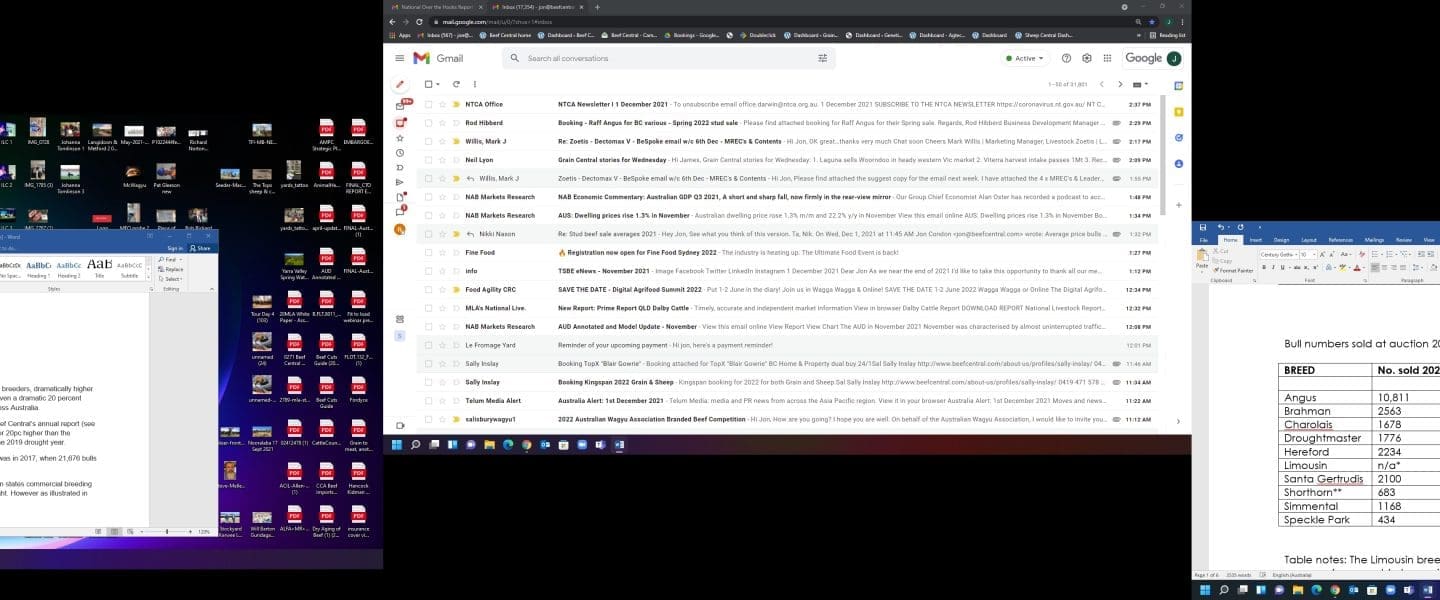Open Gmail more options three-dot menu
Viewport: 1440px width, 600px height.
474,84
